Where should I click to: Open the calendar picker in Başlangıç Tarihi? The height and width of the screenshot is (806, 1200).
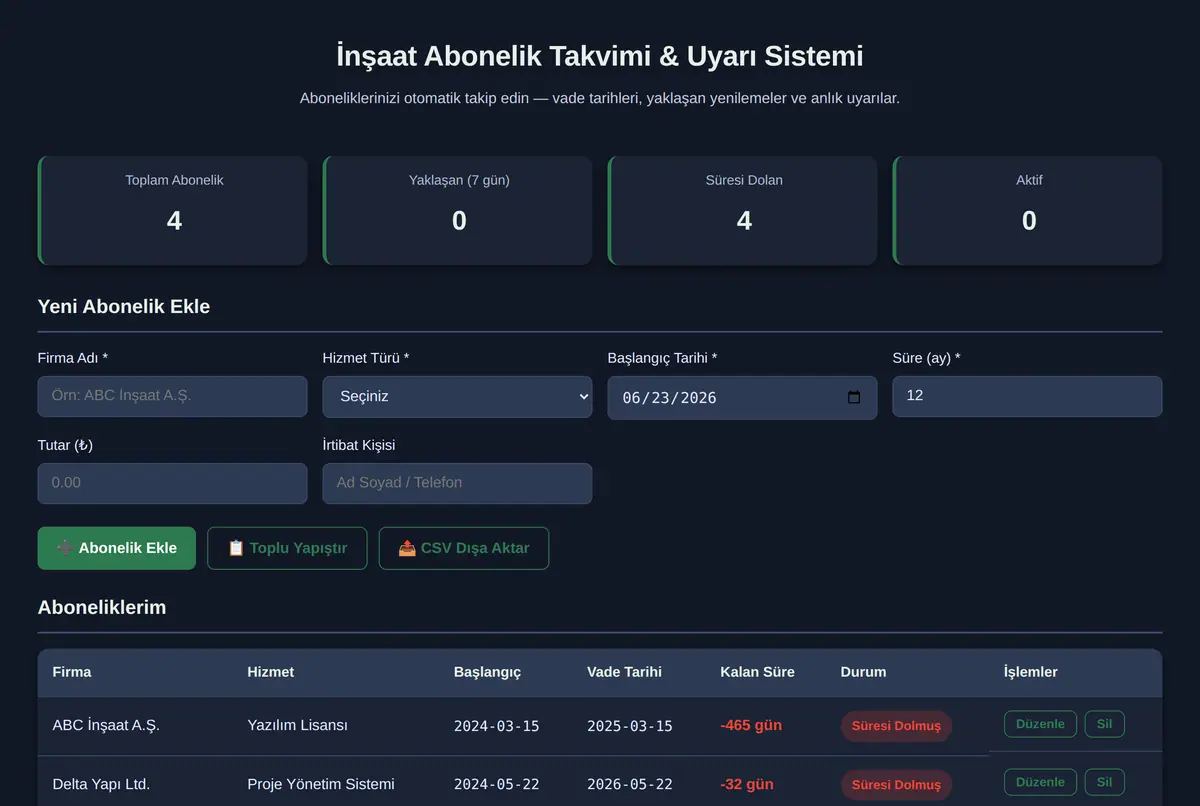(854, 397)
